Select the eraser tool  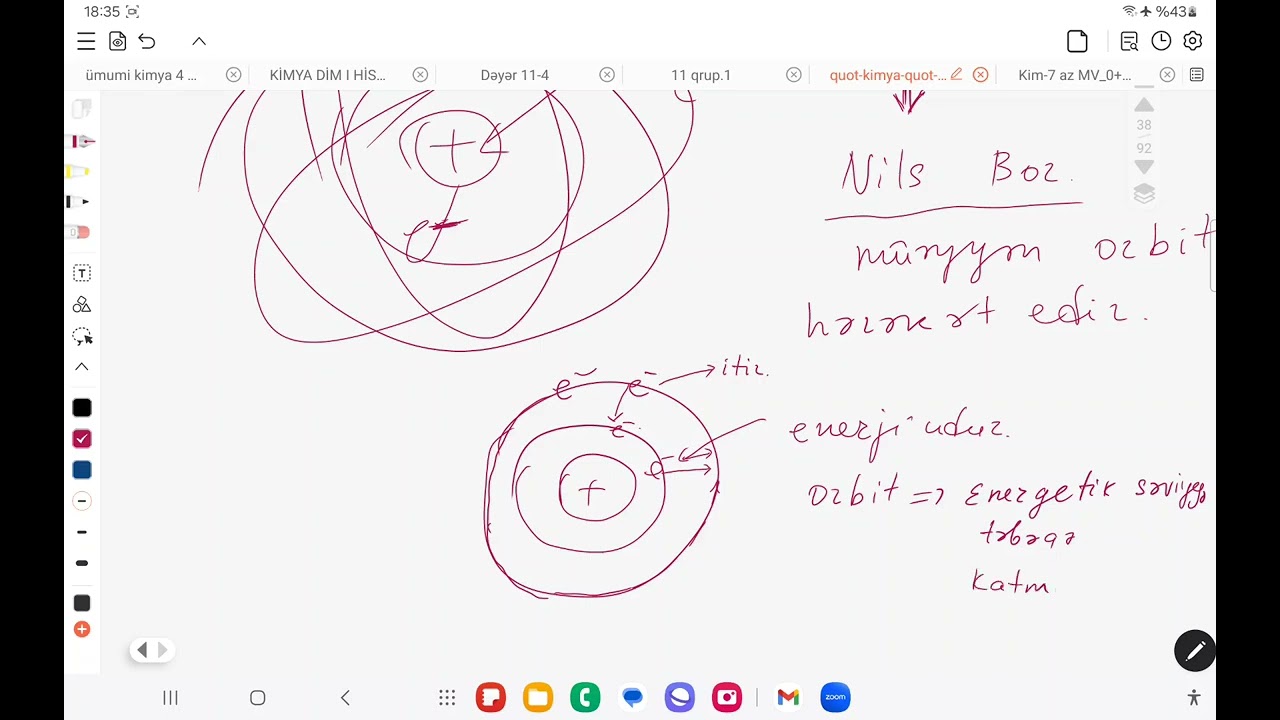(x=80, y=232)
